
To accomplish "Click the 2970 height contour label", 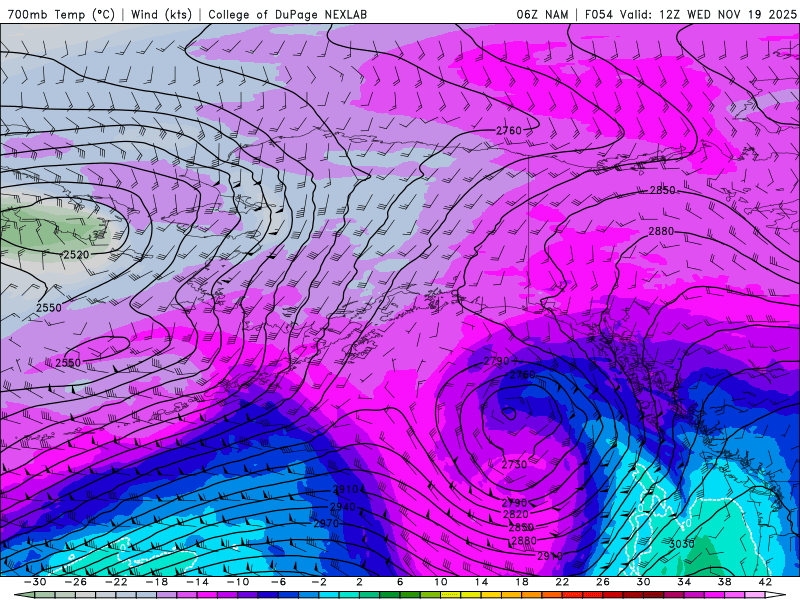I will pyautogui.click(x=326, y=523).
